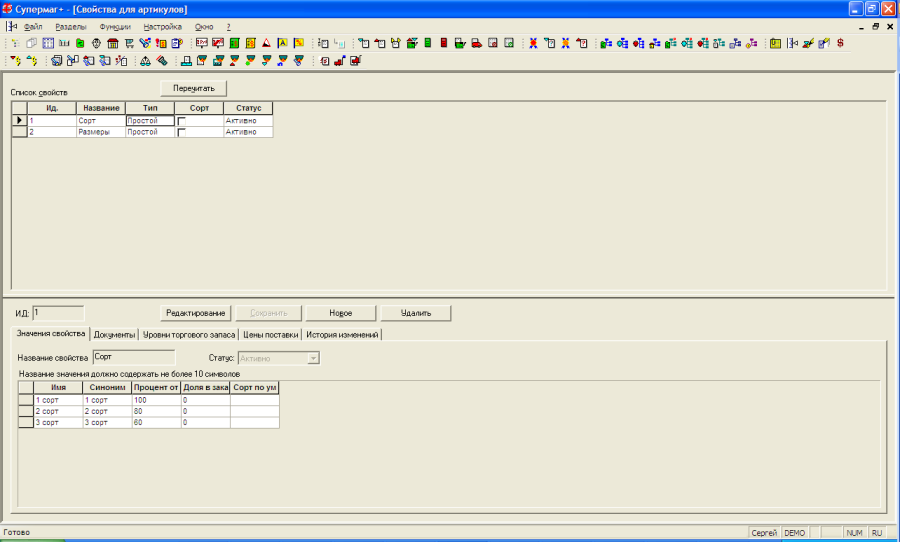The width and height of the screenshot is (900, 542).
Task: Click the Редактирование button
Action: [195, 313]
